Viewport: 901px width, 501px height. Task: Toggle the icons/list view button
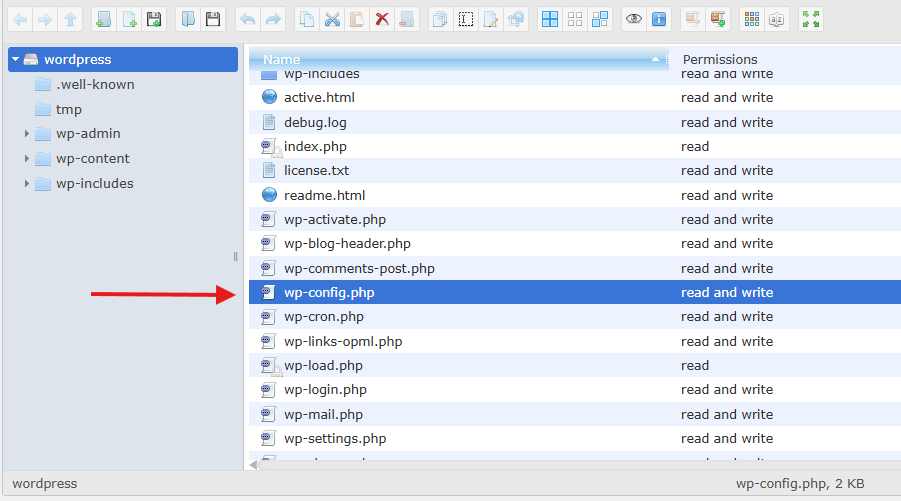pyautogui.click(x=752, y=19)
